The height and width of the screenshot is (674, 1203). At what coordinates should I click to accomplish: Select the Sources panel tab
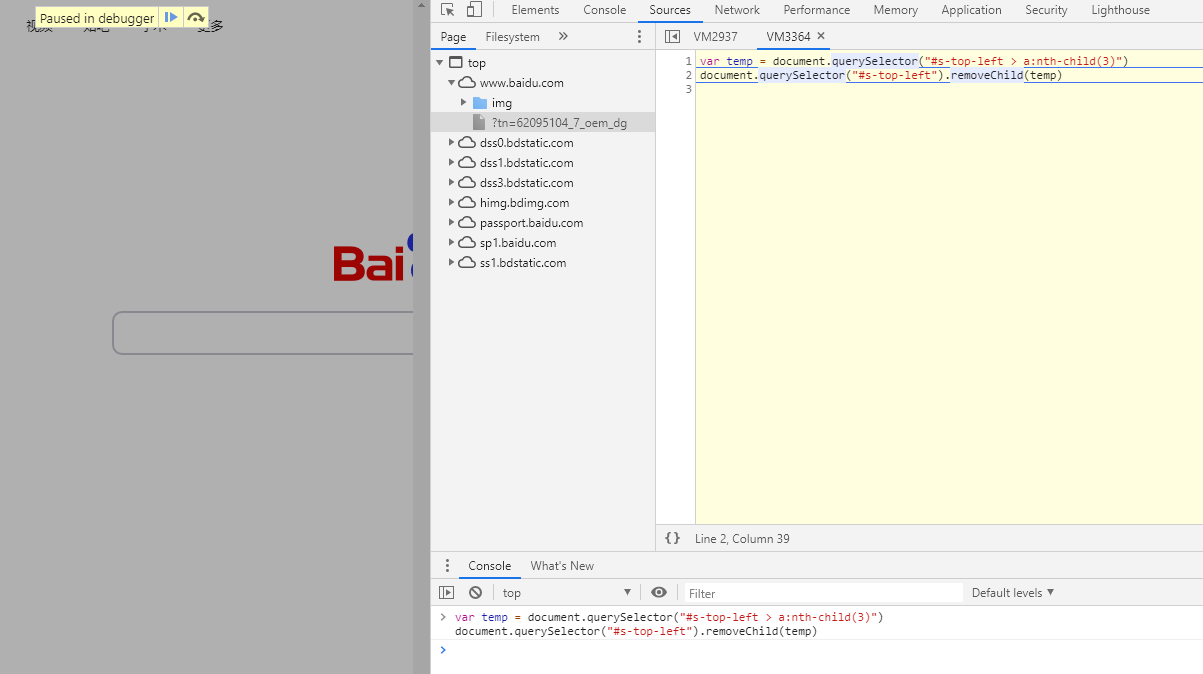[x=670, y=10]
